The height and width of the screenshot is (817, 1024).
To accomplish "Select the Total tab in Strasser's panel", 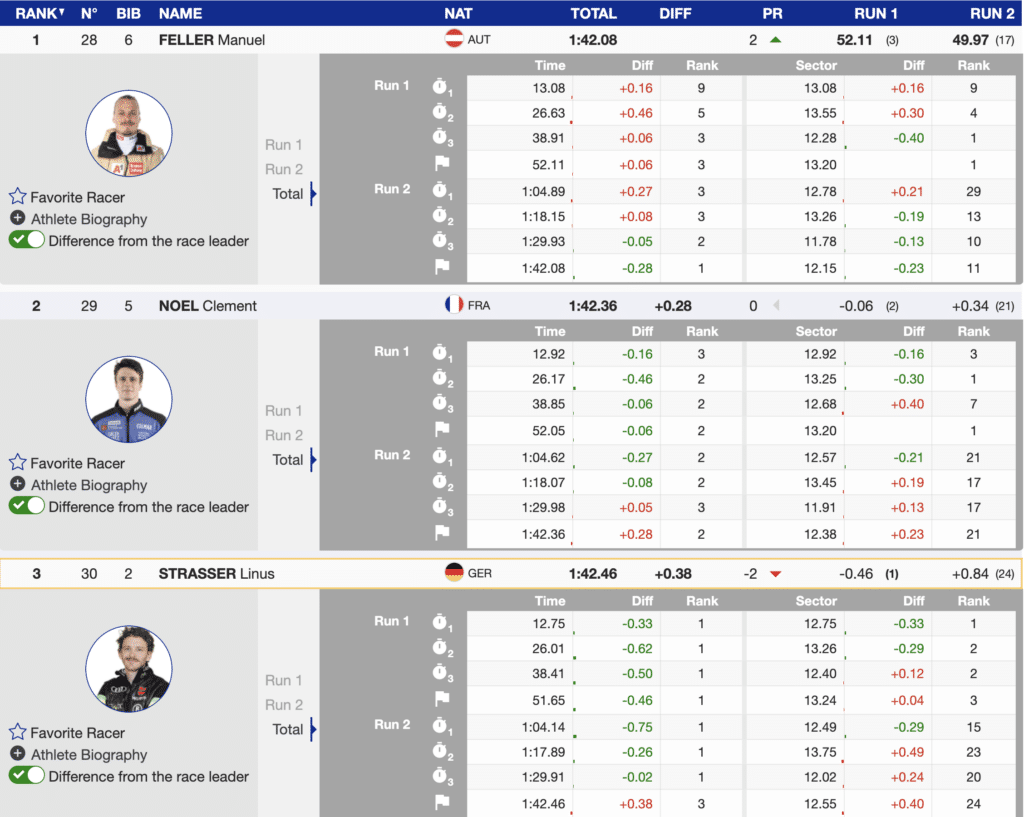I will coord(288,729).
